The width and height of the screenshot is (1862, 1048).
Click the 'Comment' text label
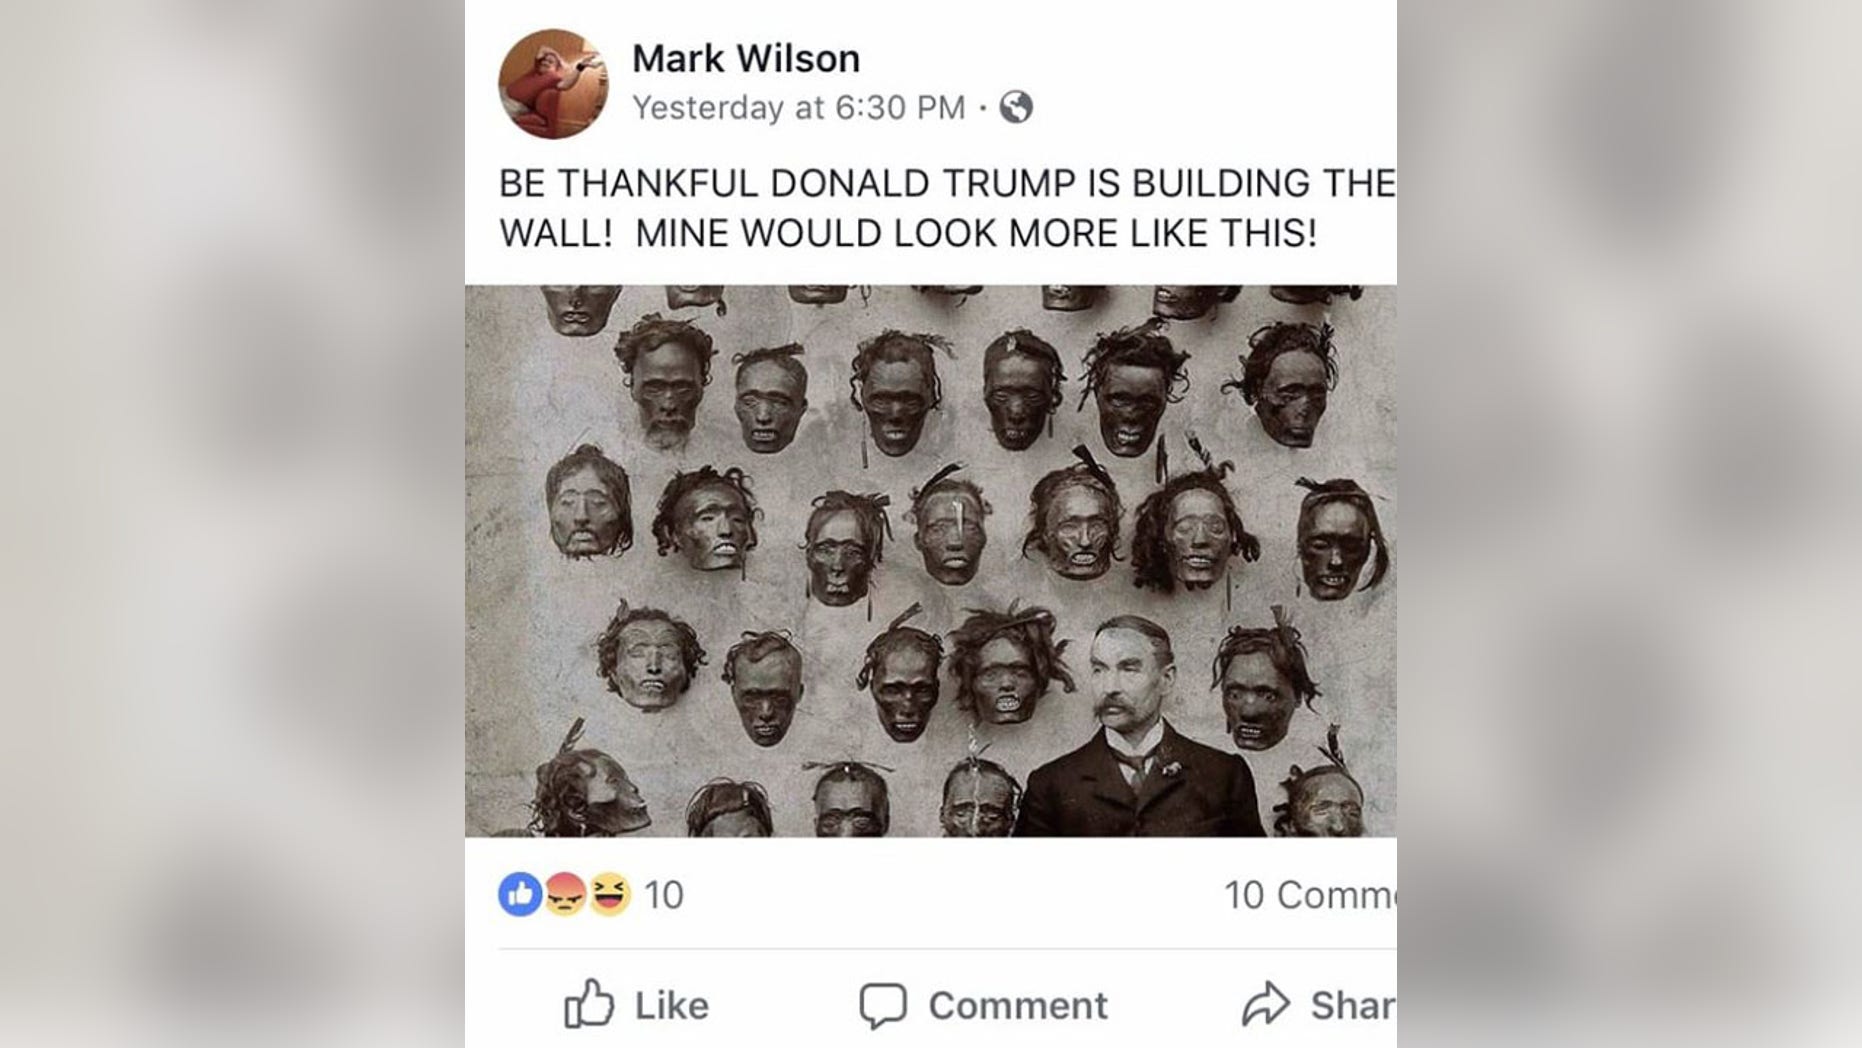coord(1018,1006)
